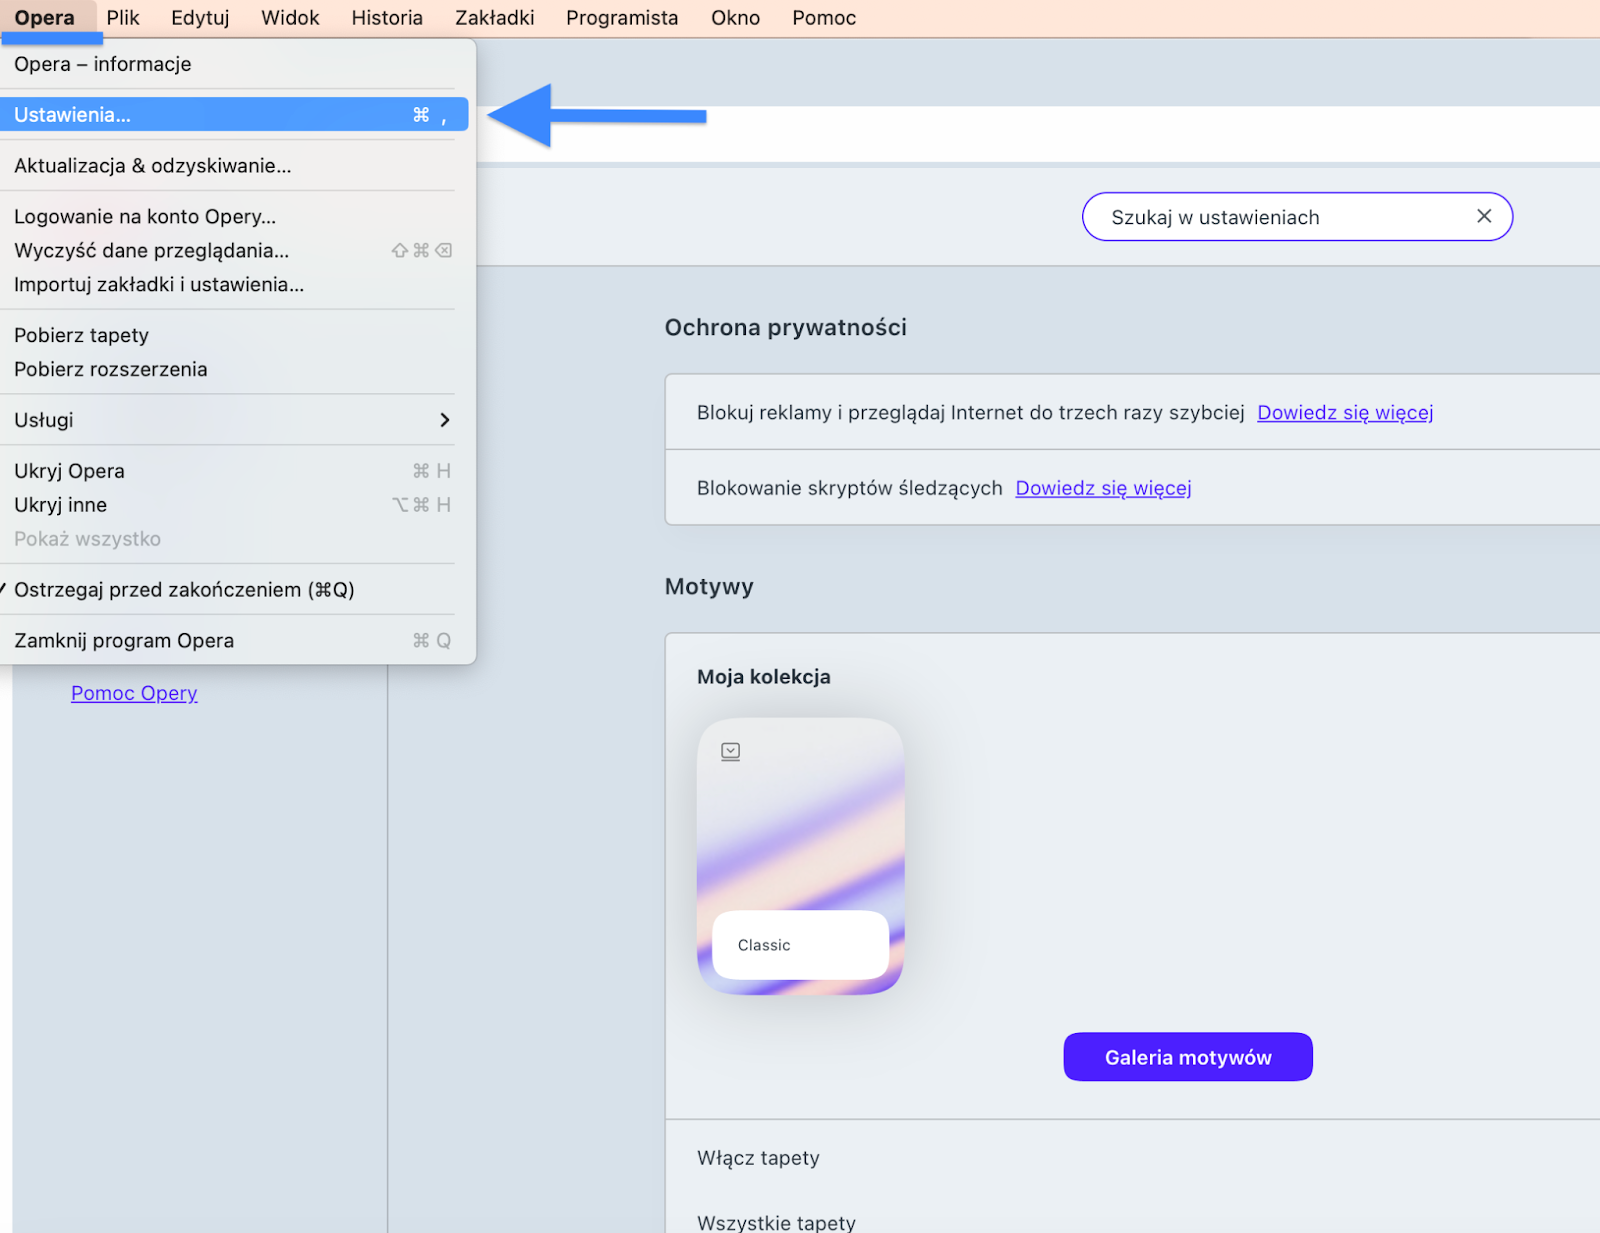Click the Motywy section heading
Viewport: 1600px width, 1233px height.
pos(709,587)
